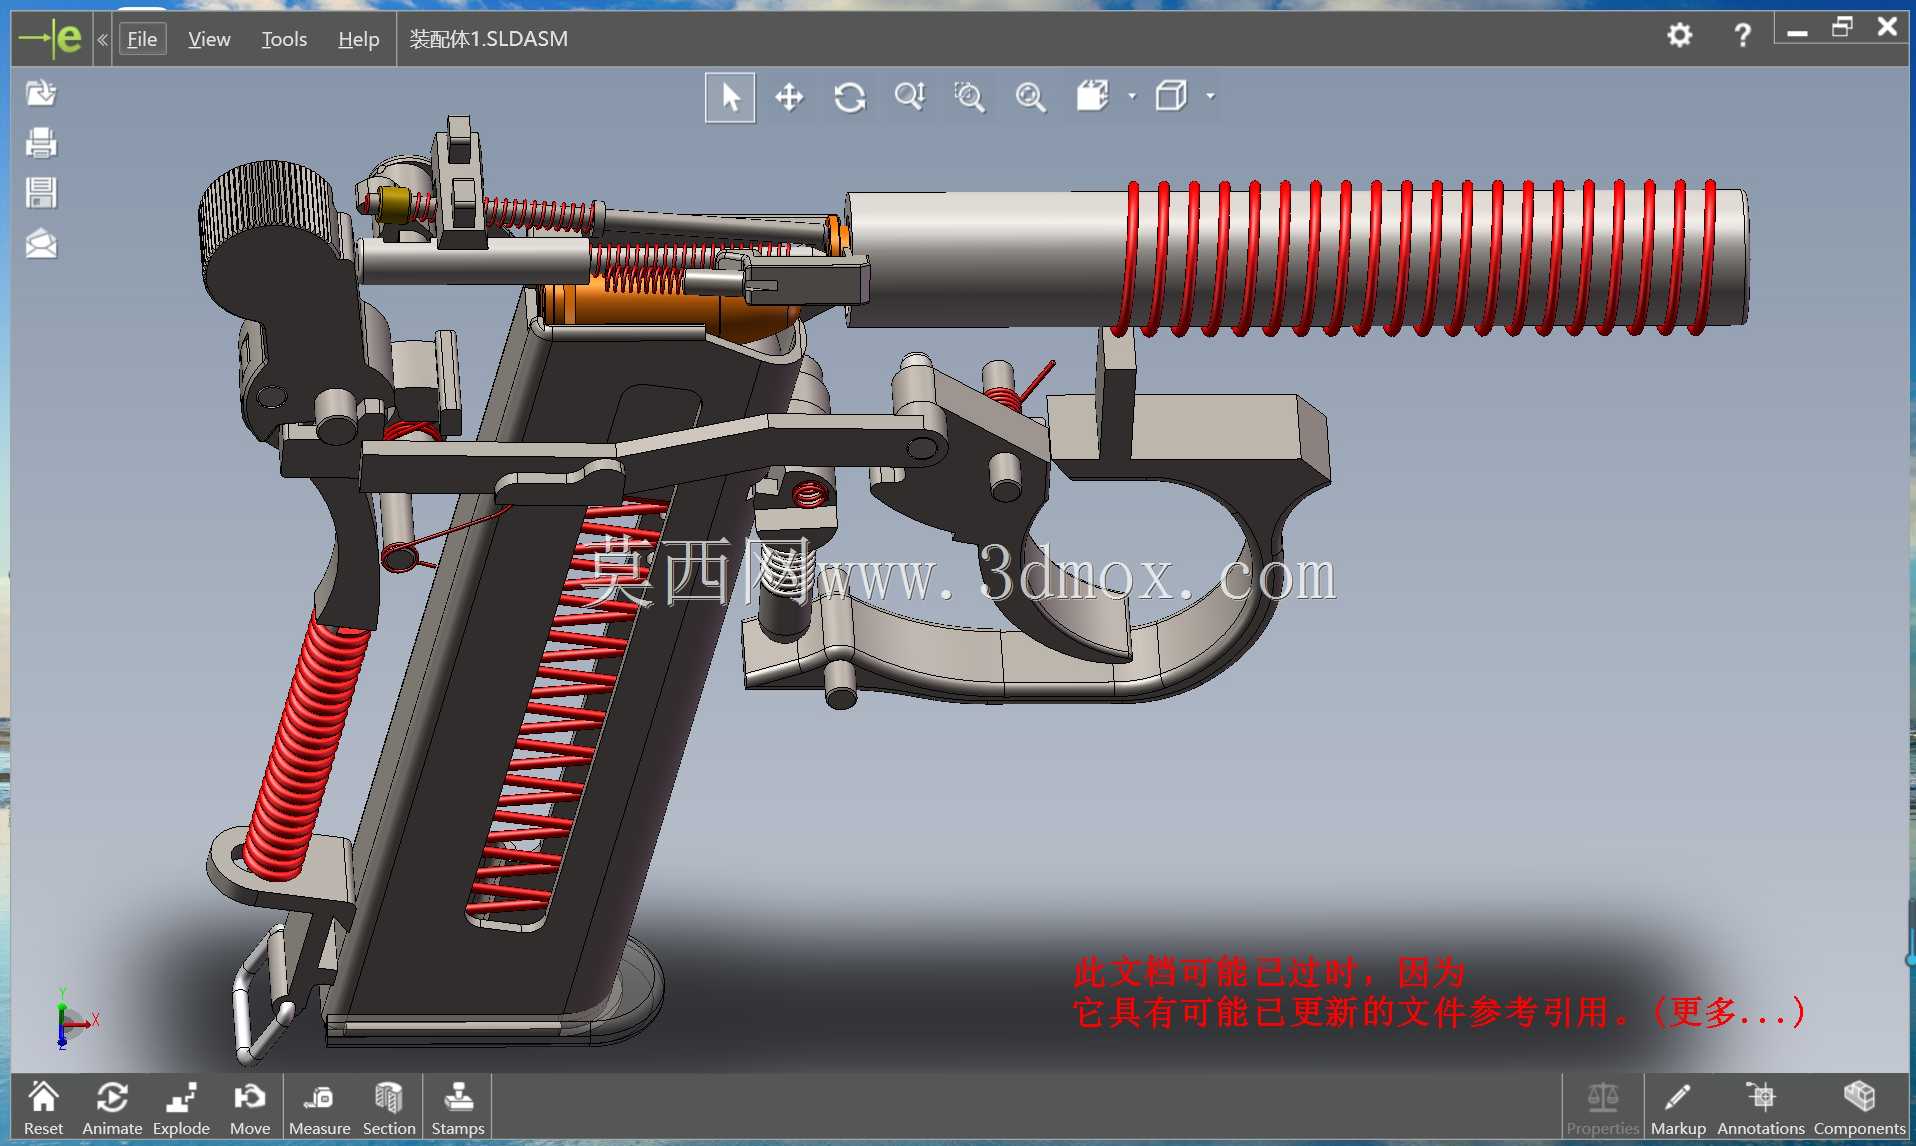
Task: Open the File menu
Action: click(142, 39)
